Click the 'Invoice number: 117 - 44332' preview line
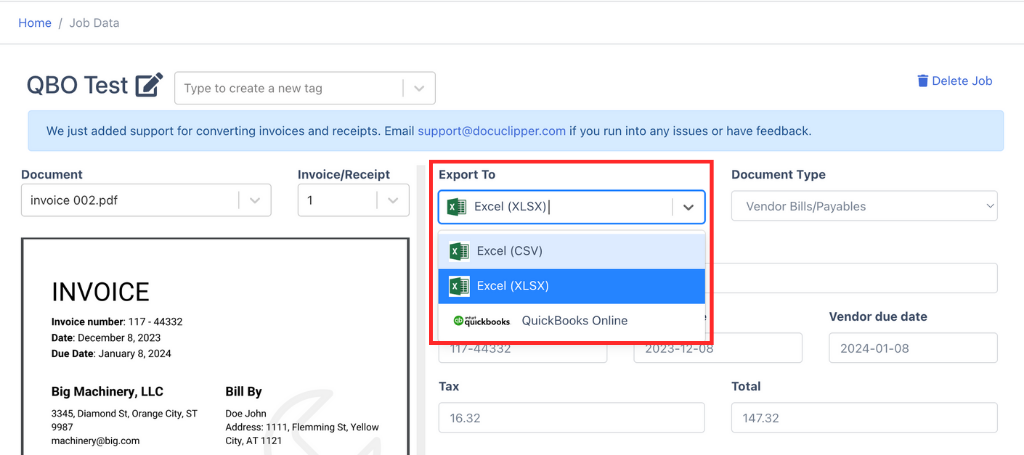The width and height of the screenshot is (1024, 455). point(117,322)
